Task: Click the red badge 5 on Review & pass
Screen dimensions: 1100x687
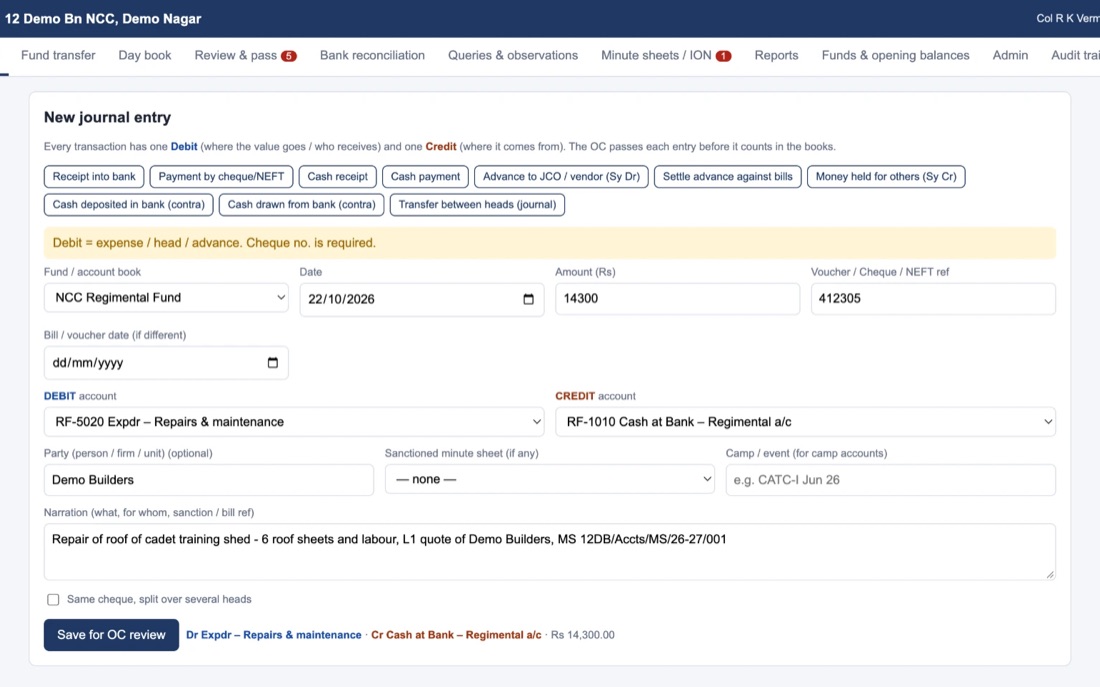Action: point(288,56)
